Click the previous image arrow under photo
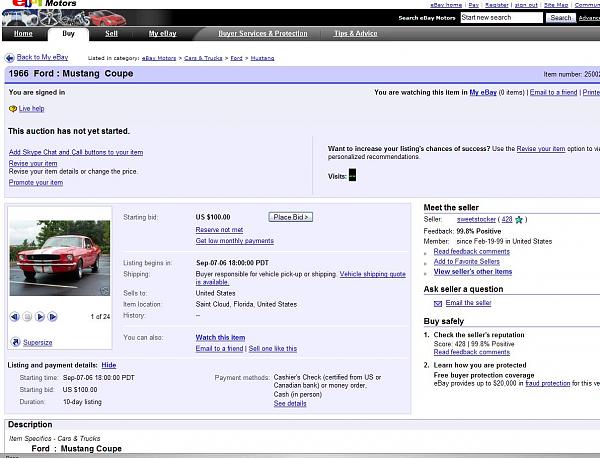 15,316
